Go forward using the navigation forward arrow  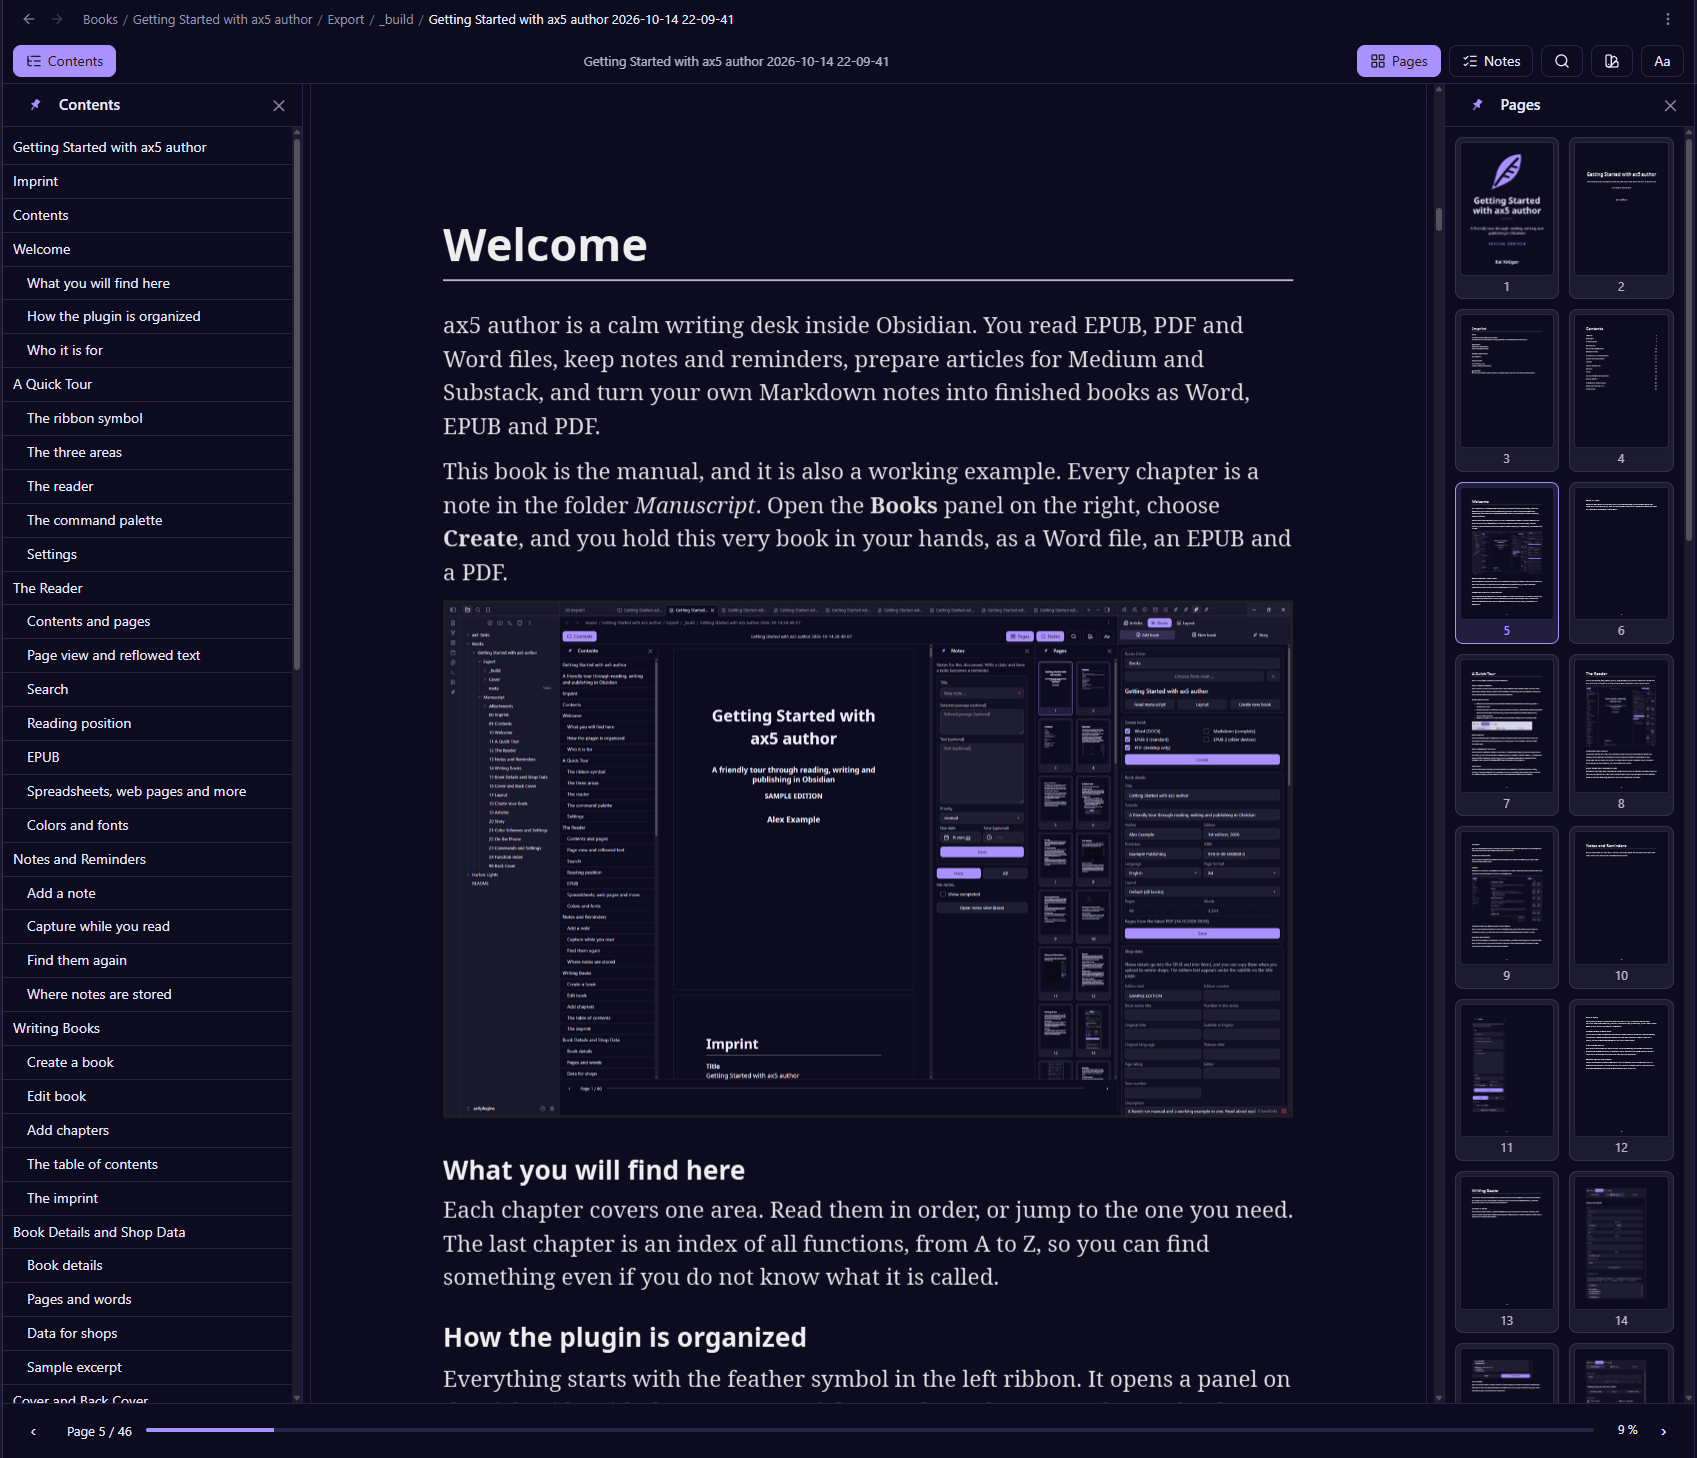[x=57, y=19]
